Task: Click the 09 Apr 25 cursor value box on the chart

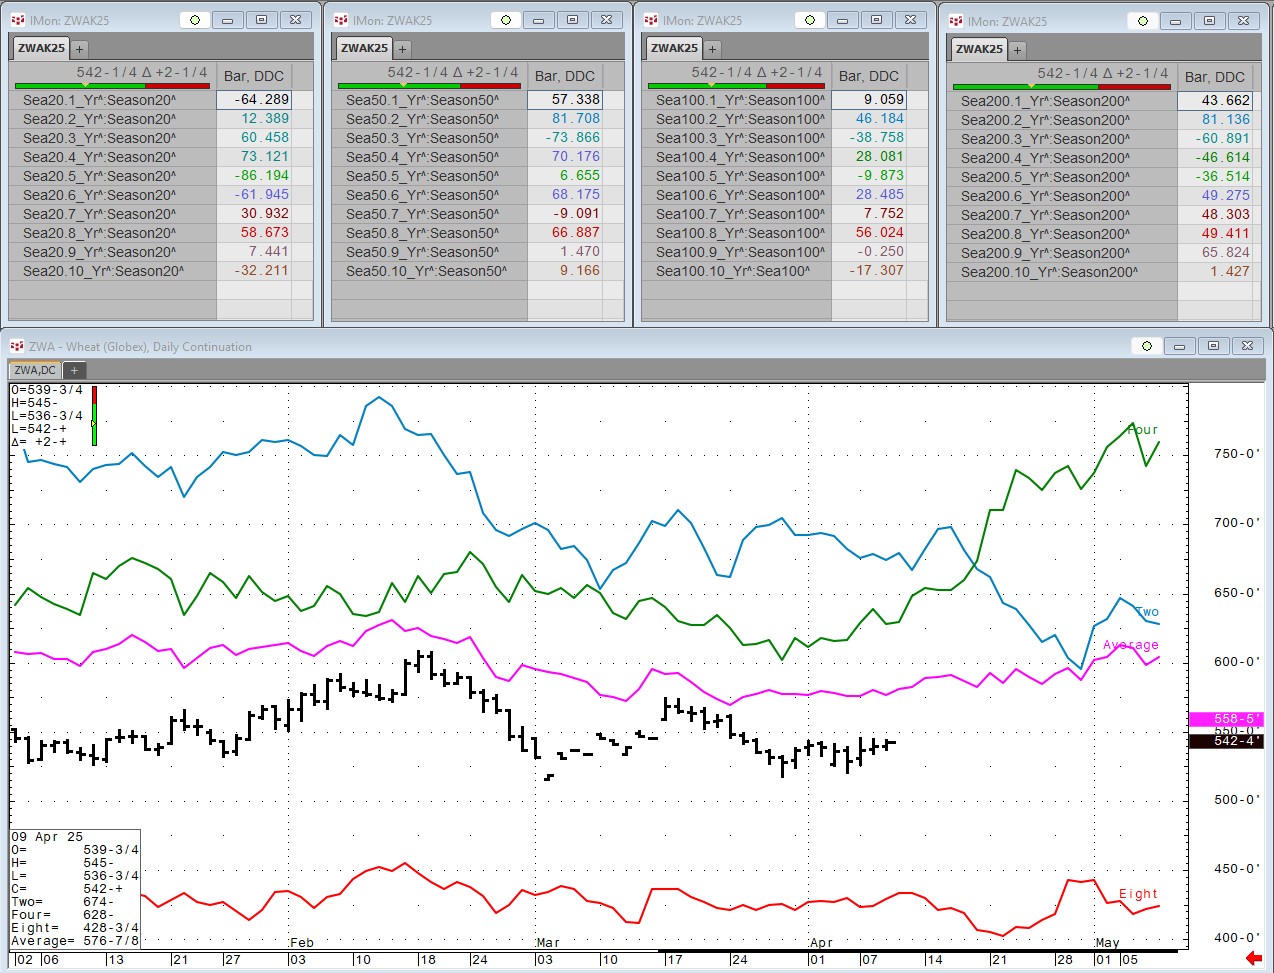Action: click(75, 888)
